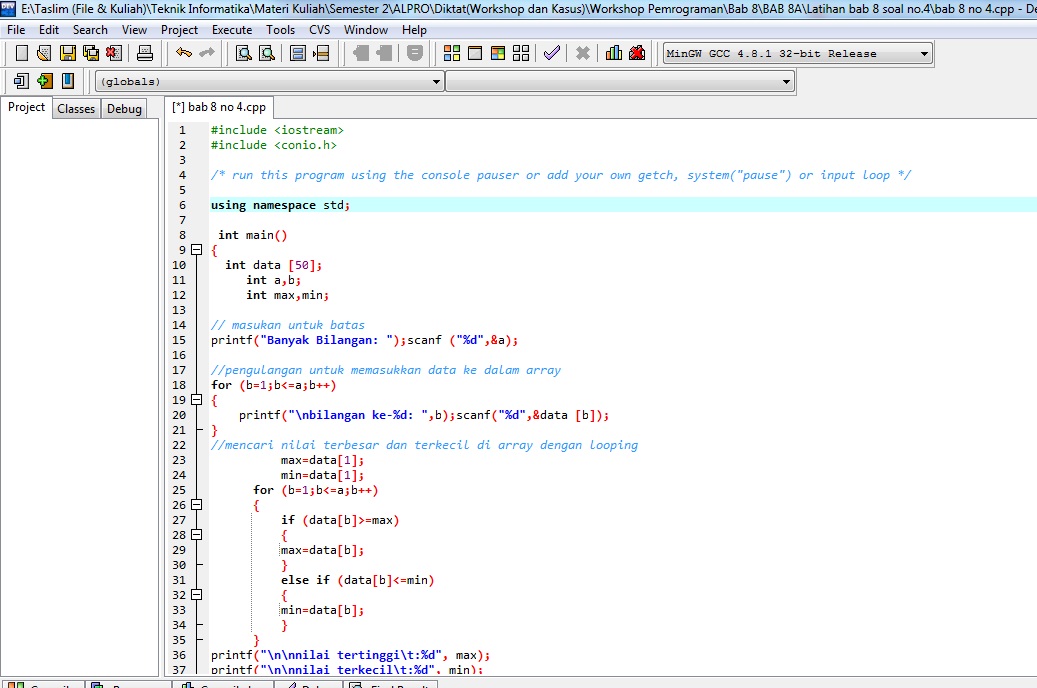
Task: Click the Compile and Run icon
Action: click(498, 53)
